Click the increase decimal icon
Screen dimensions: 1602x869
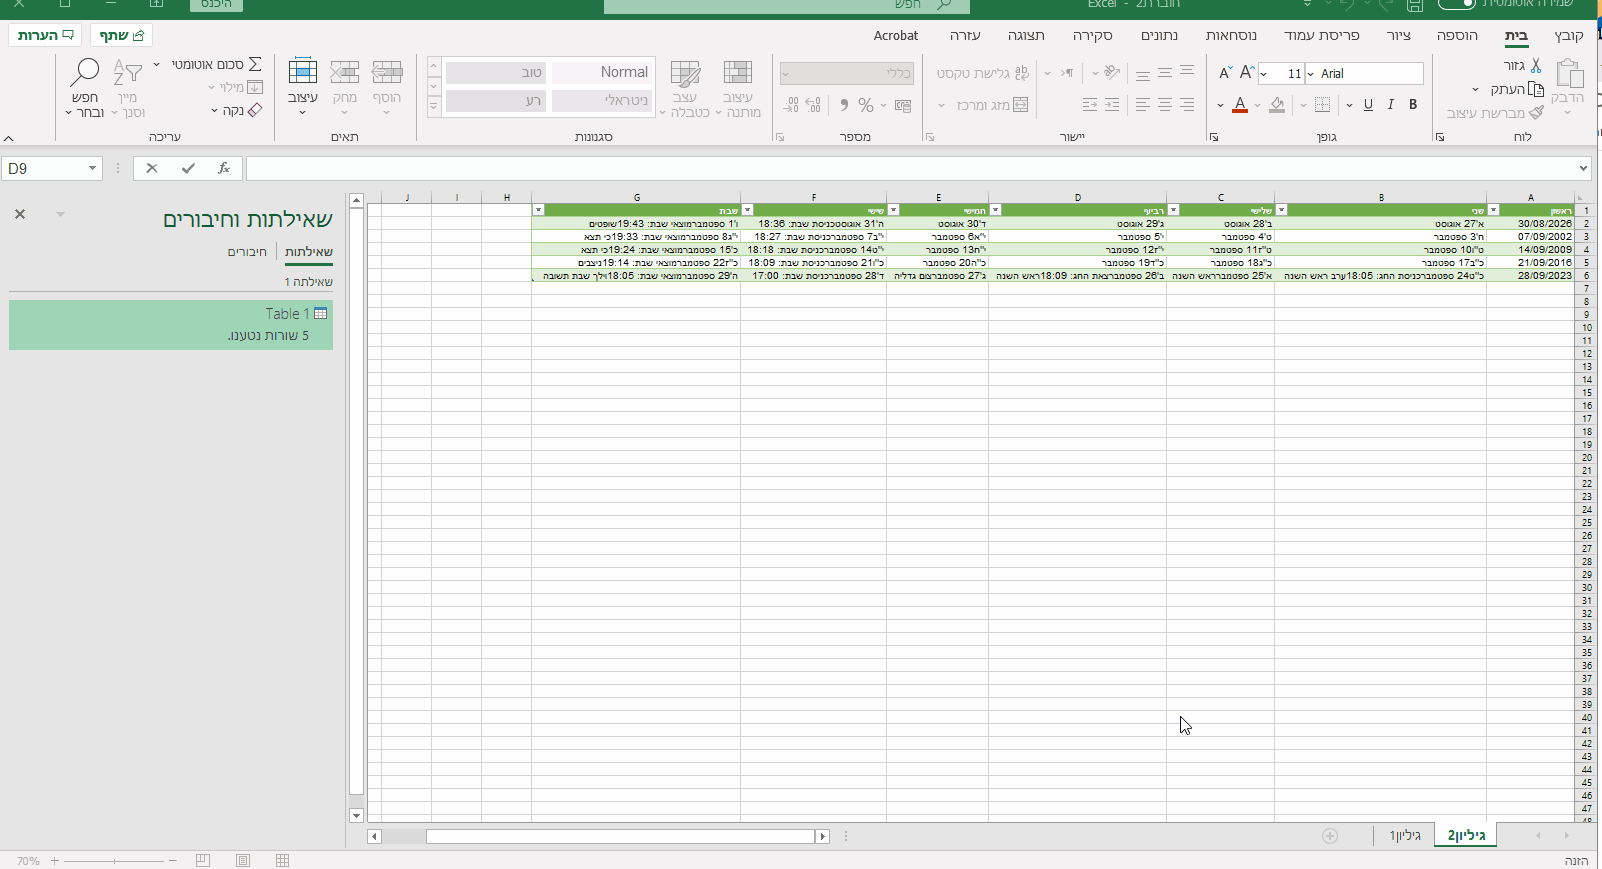(x=813, y=105)
